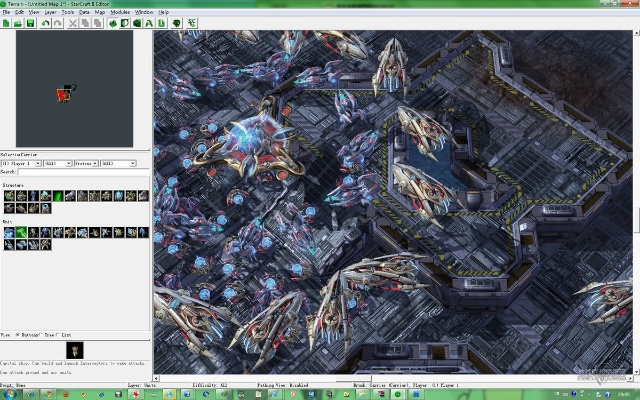Click the Cut scissors toolbar icon
Image resolution: width=640 pixels, height=400 pixels.
pos(73,22)
